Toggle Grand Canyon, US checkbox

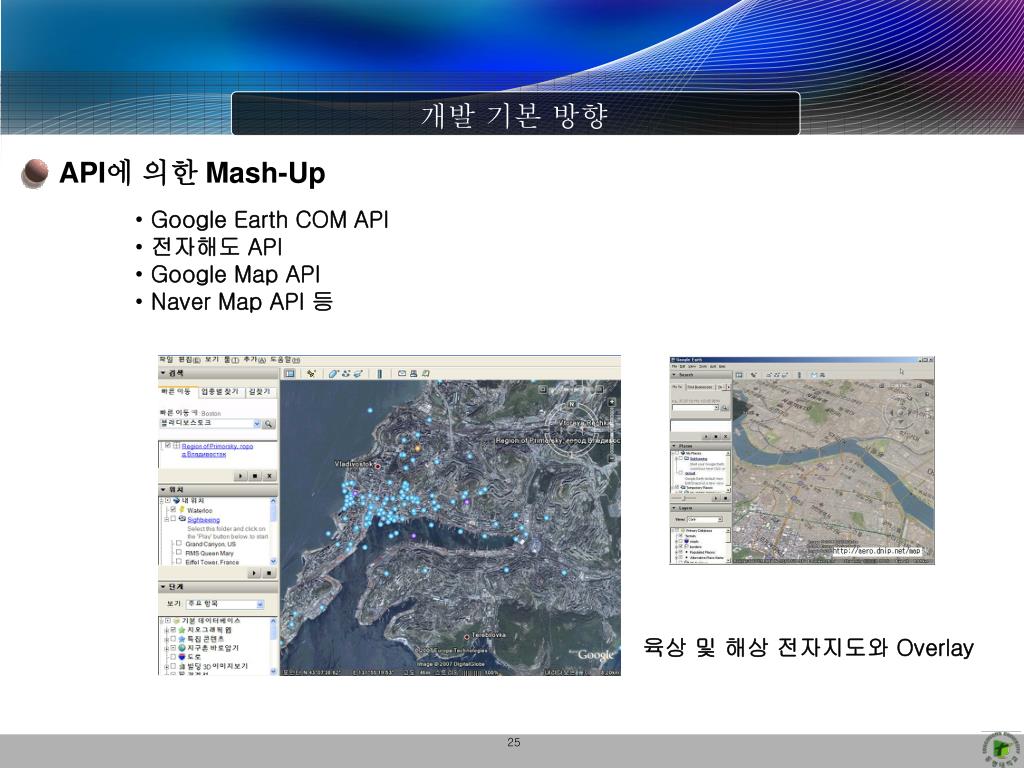[178, 543]
